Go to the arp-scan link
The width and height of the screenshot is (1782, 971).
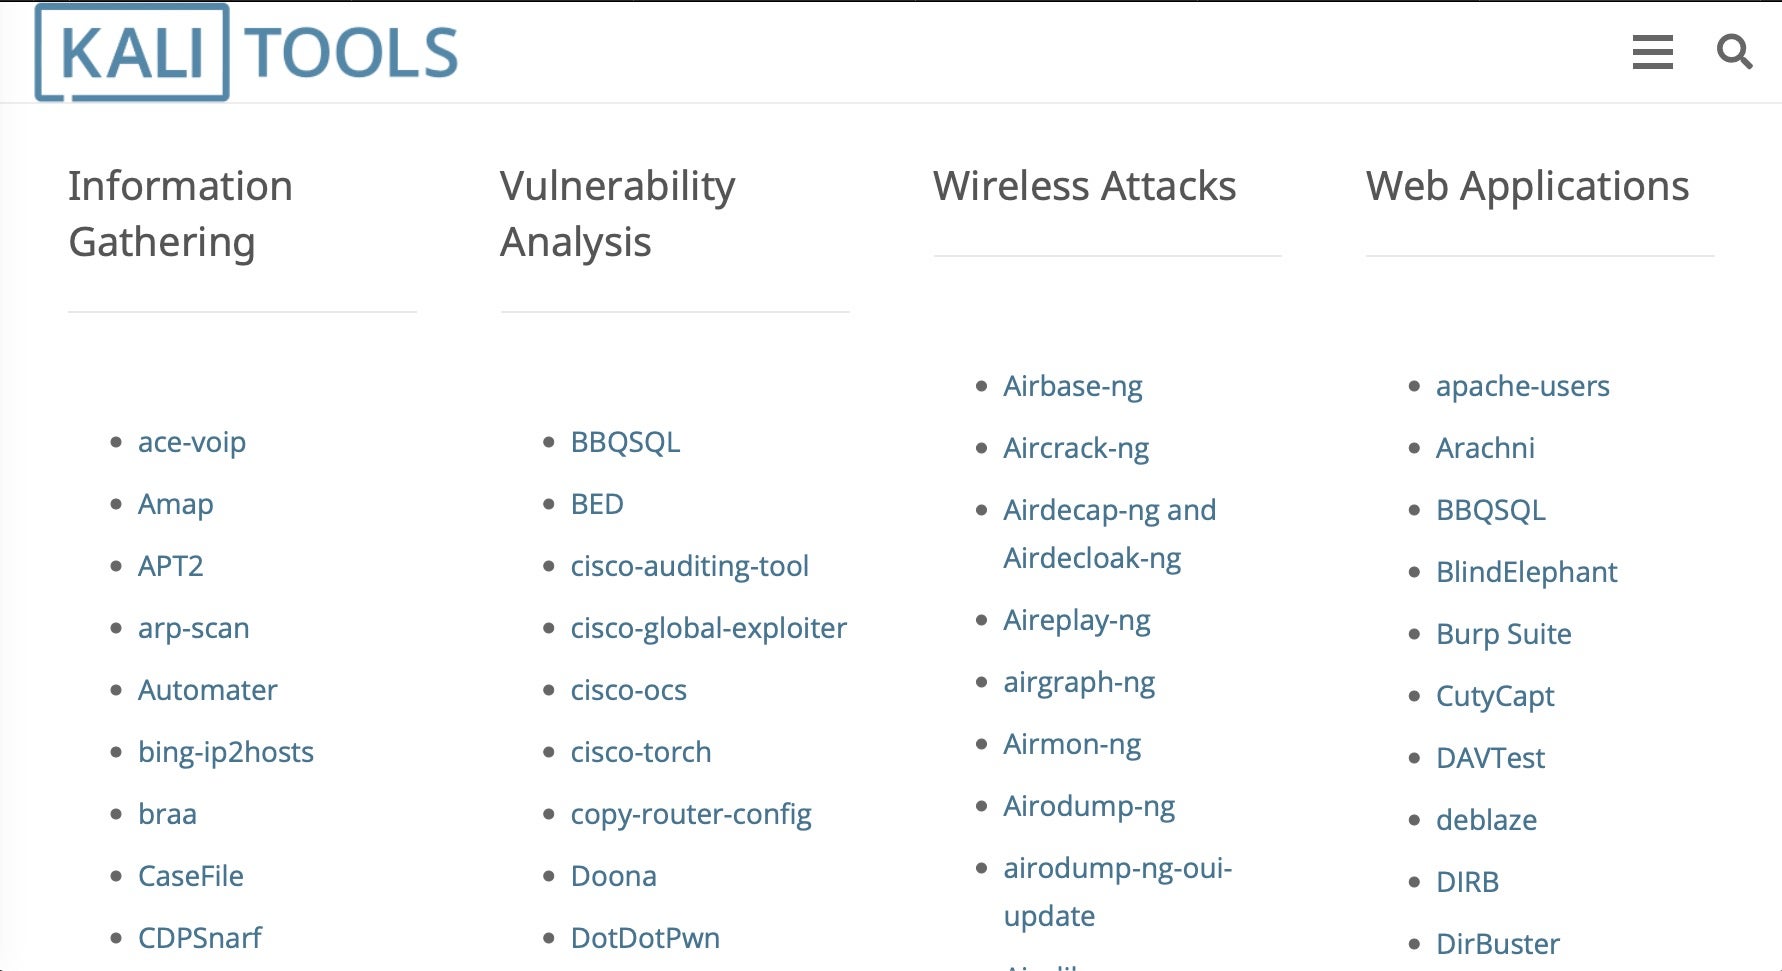tap(193, 628)
